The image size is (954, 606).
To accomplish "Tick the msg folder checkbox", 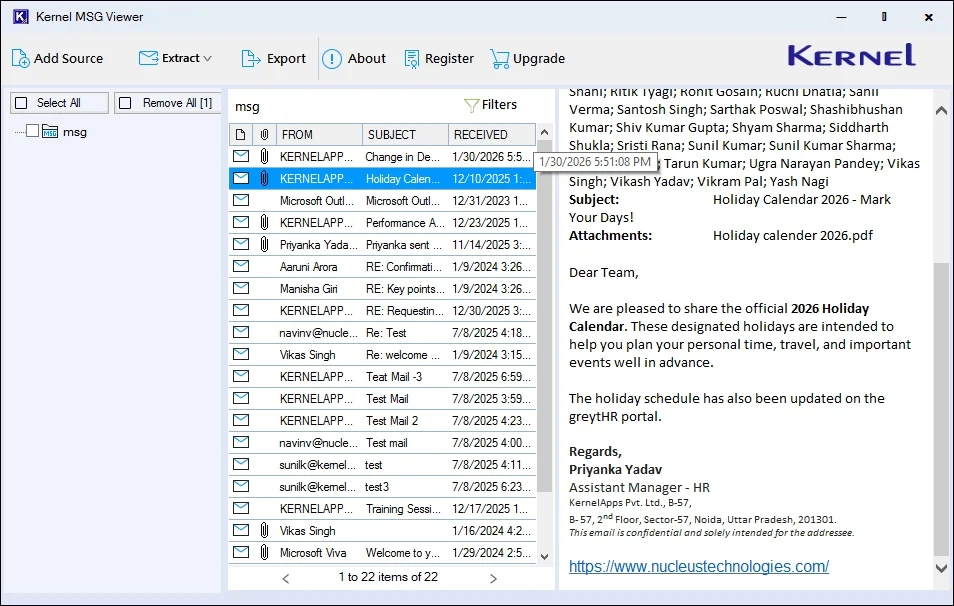I will tap(33, 131).
